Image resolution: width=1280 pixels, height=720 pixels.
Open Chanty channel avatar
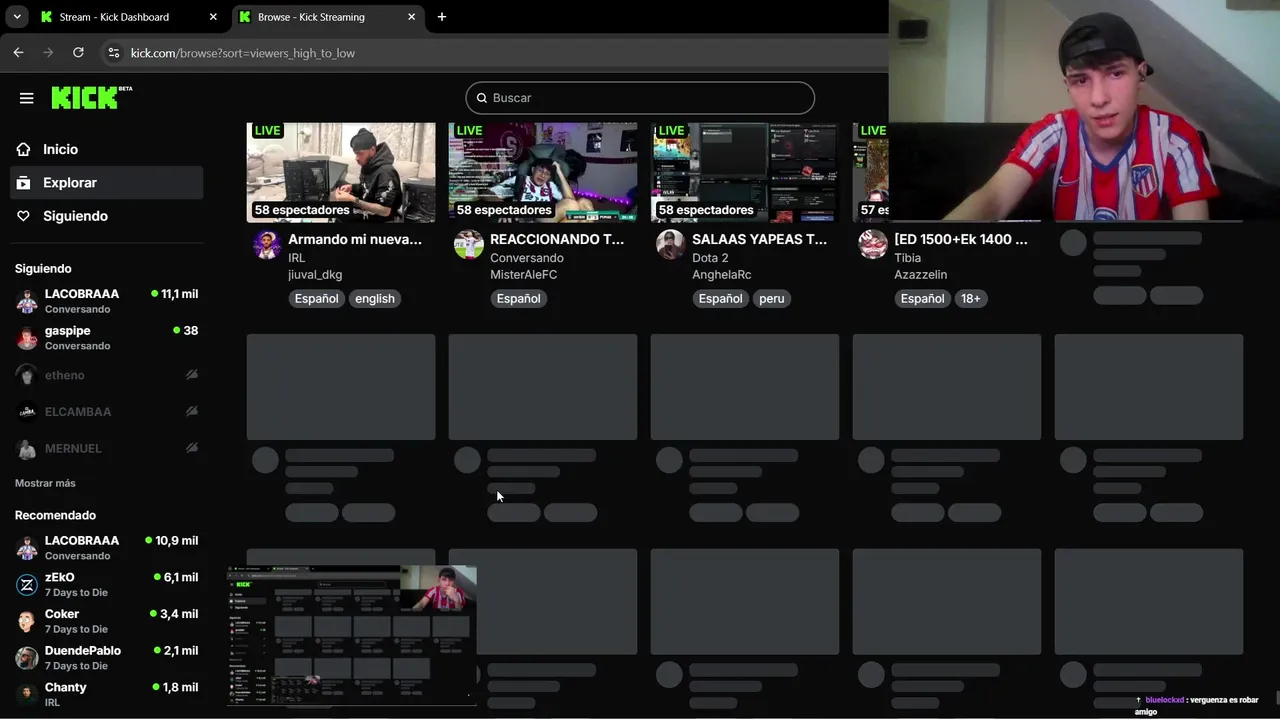coord(27,694)
